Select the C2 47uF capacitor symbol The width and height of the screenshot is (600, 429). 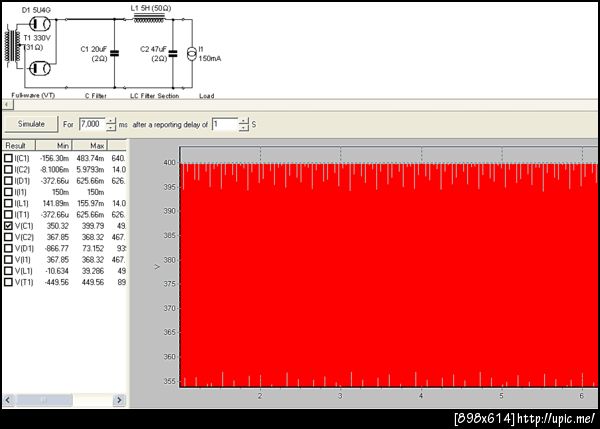tap(173, 53)
